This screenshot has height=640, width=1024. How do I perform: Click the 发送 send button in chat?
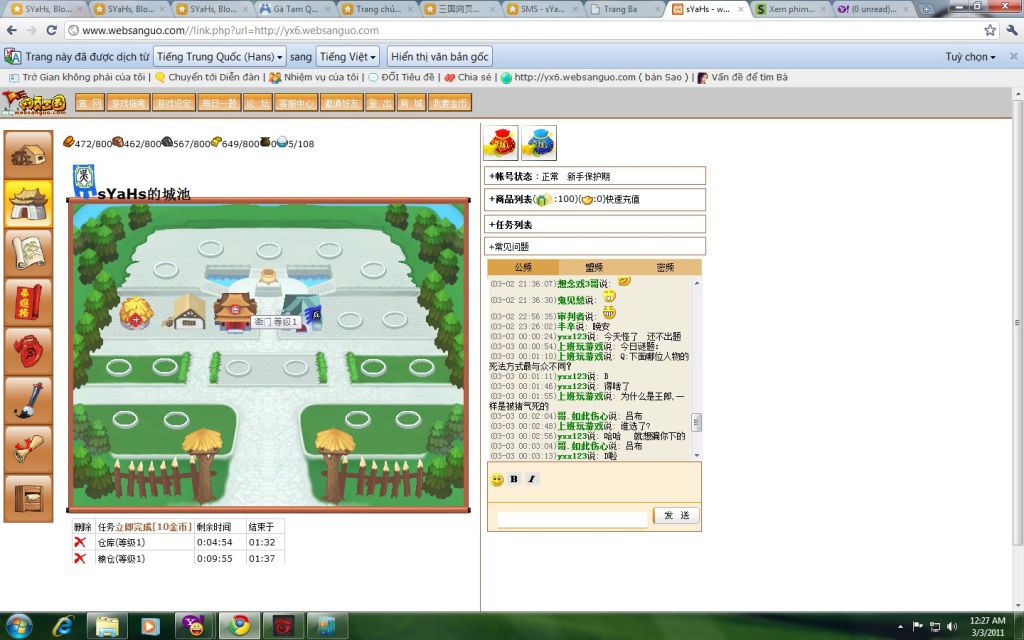[677, 515]
